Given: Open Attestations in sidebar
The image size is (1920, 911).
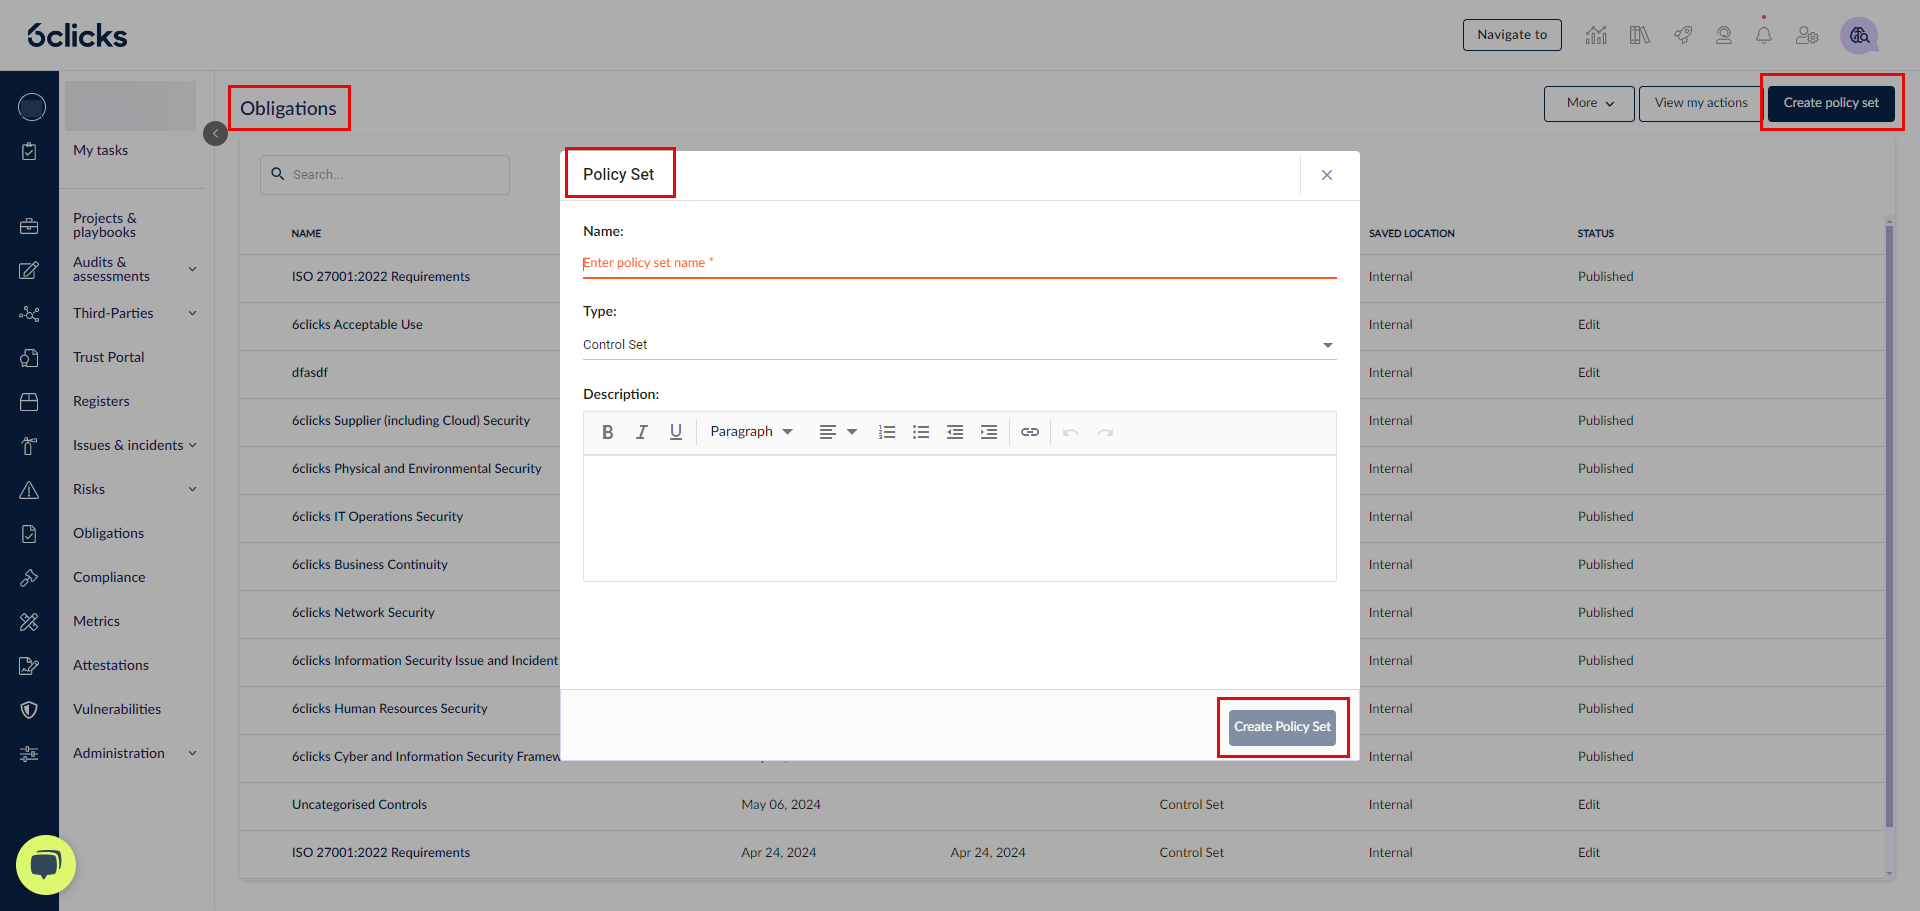Looking at the screenshot, I should click(110, 665).
